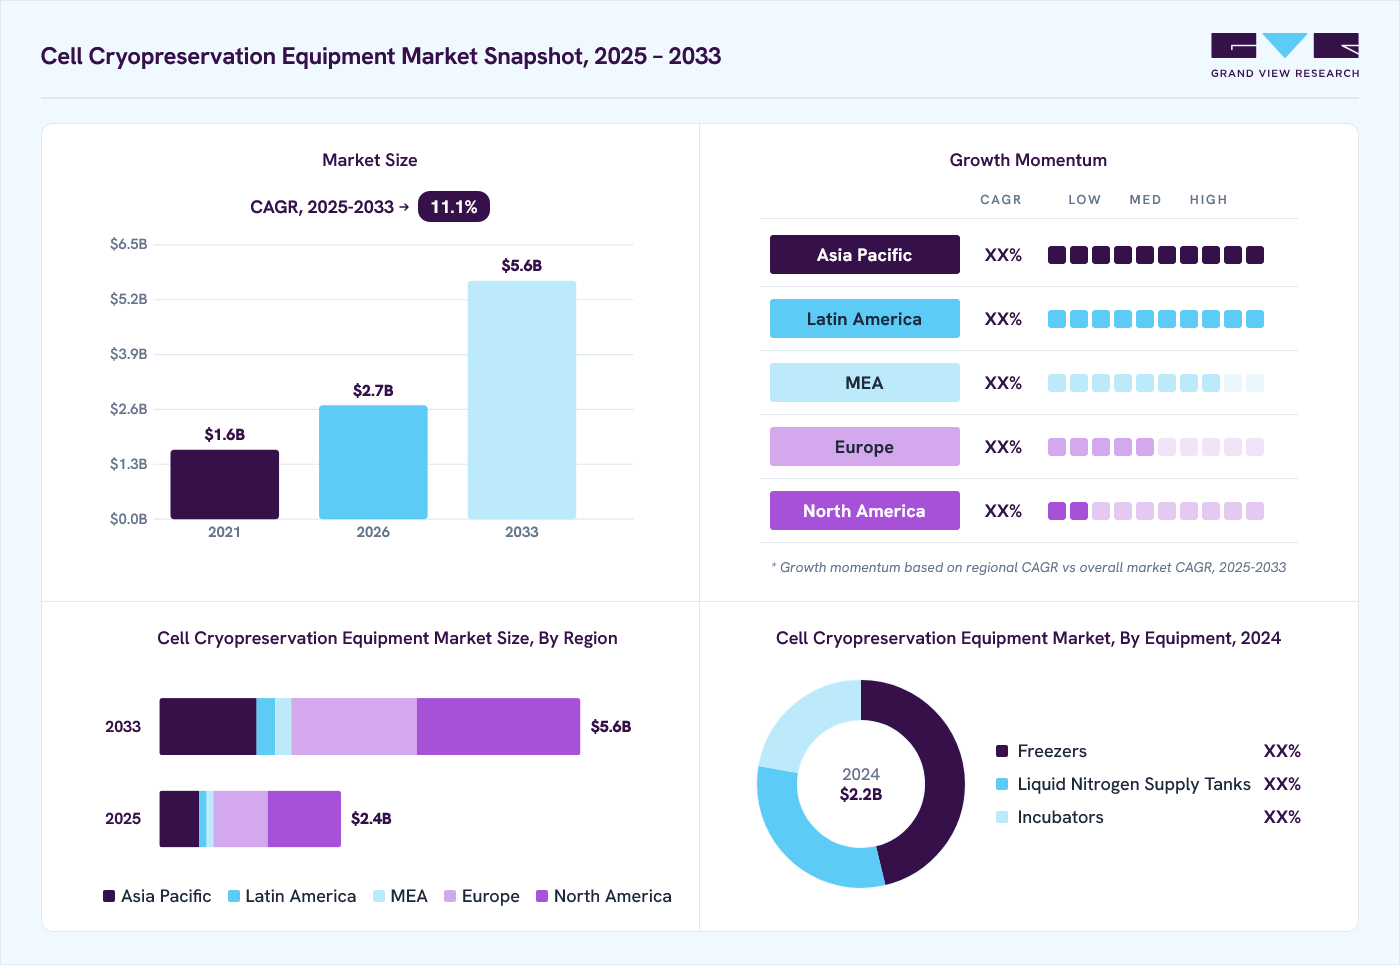This screenshot has height=965, width=1400.
Task: Click the $2.2B value in the donut center
Action: click(861, 795)
